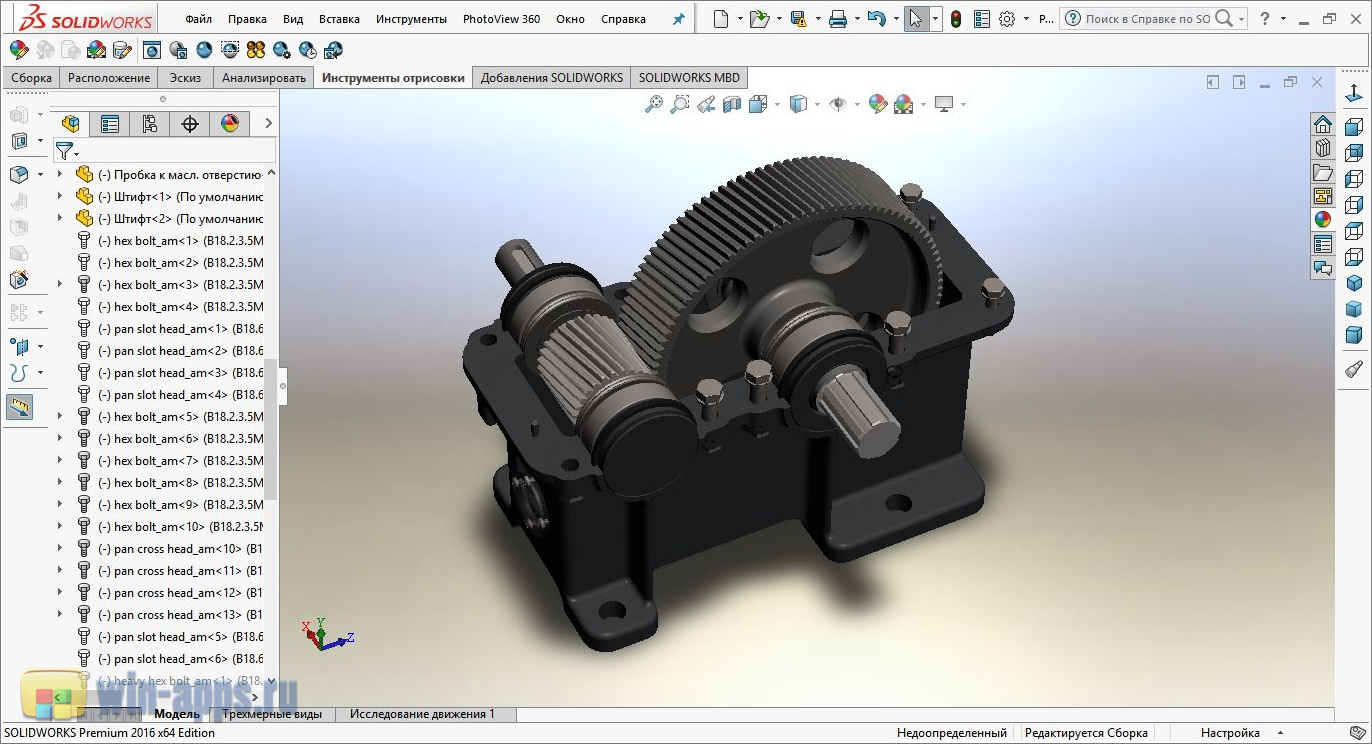Screen dimensions: 1372x744
Task: Switch to the Сборка ribbon tab
Action: coord(32,78)
